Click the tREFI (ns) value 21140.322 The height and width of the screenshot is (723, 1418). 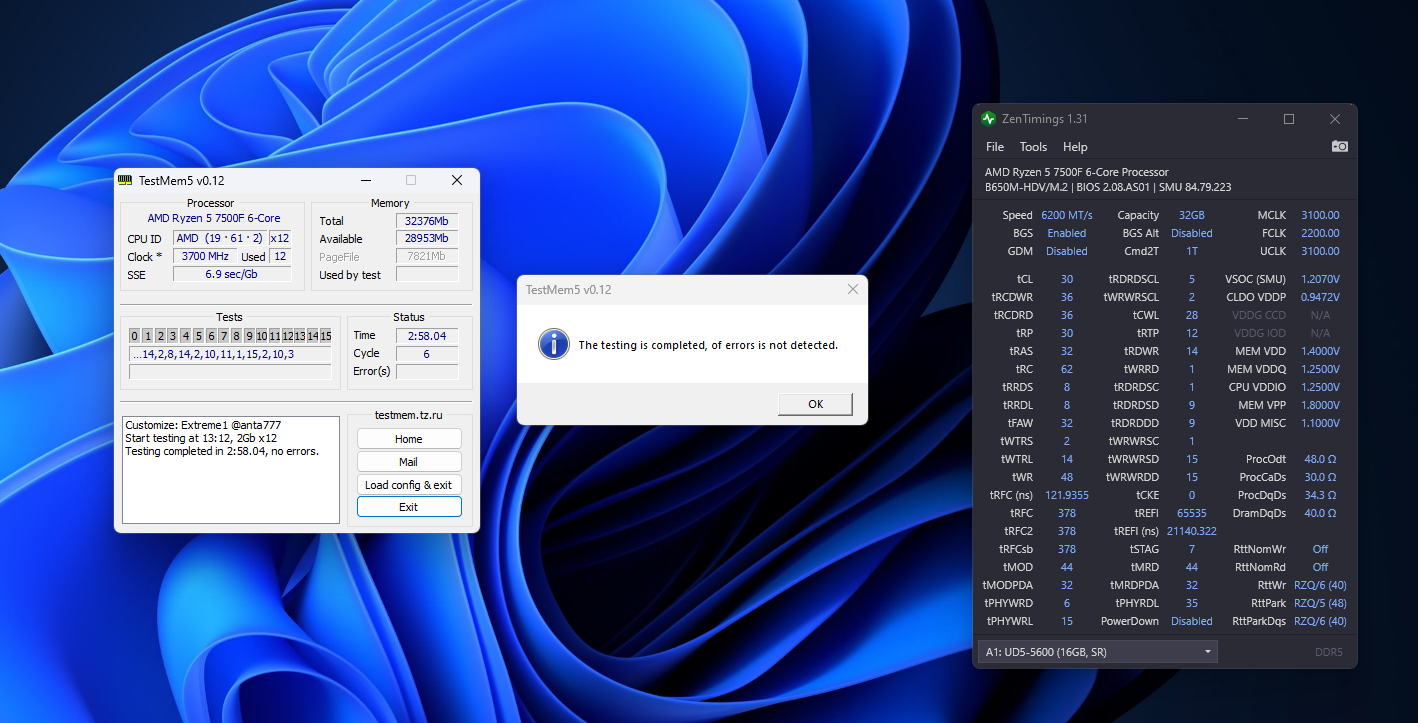click(x=1192, y=531)
